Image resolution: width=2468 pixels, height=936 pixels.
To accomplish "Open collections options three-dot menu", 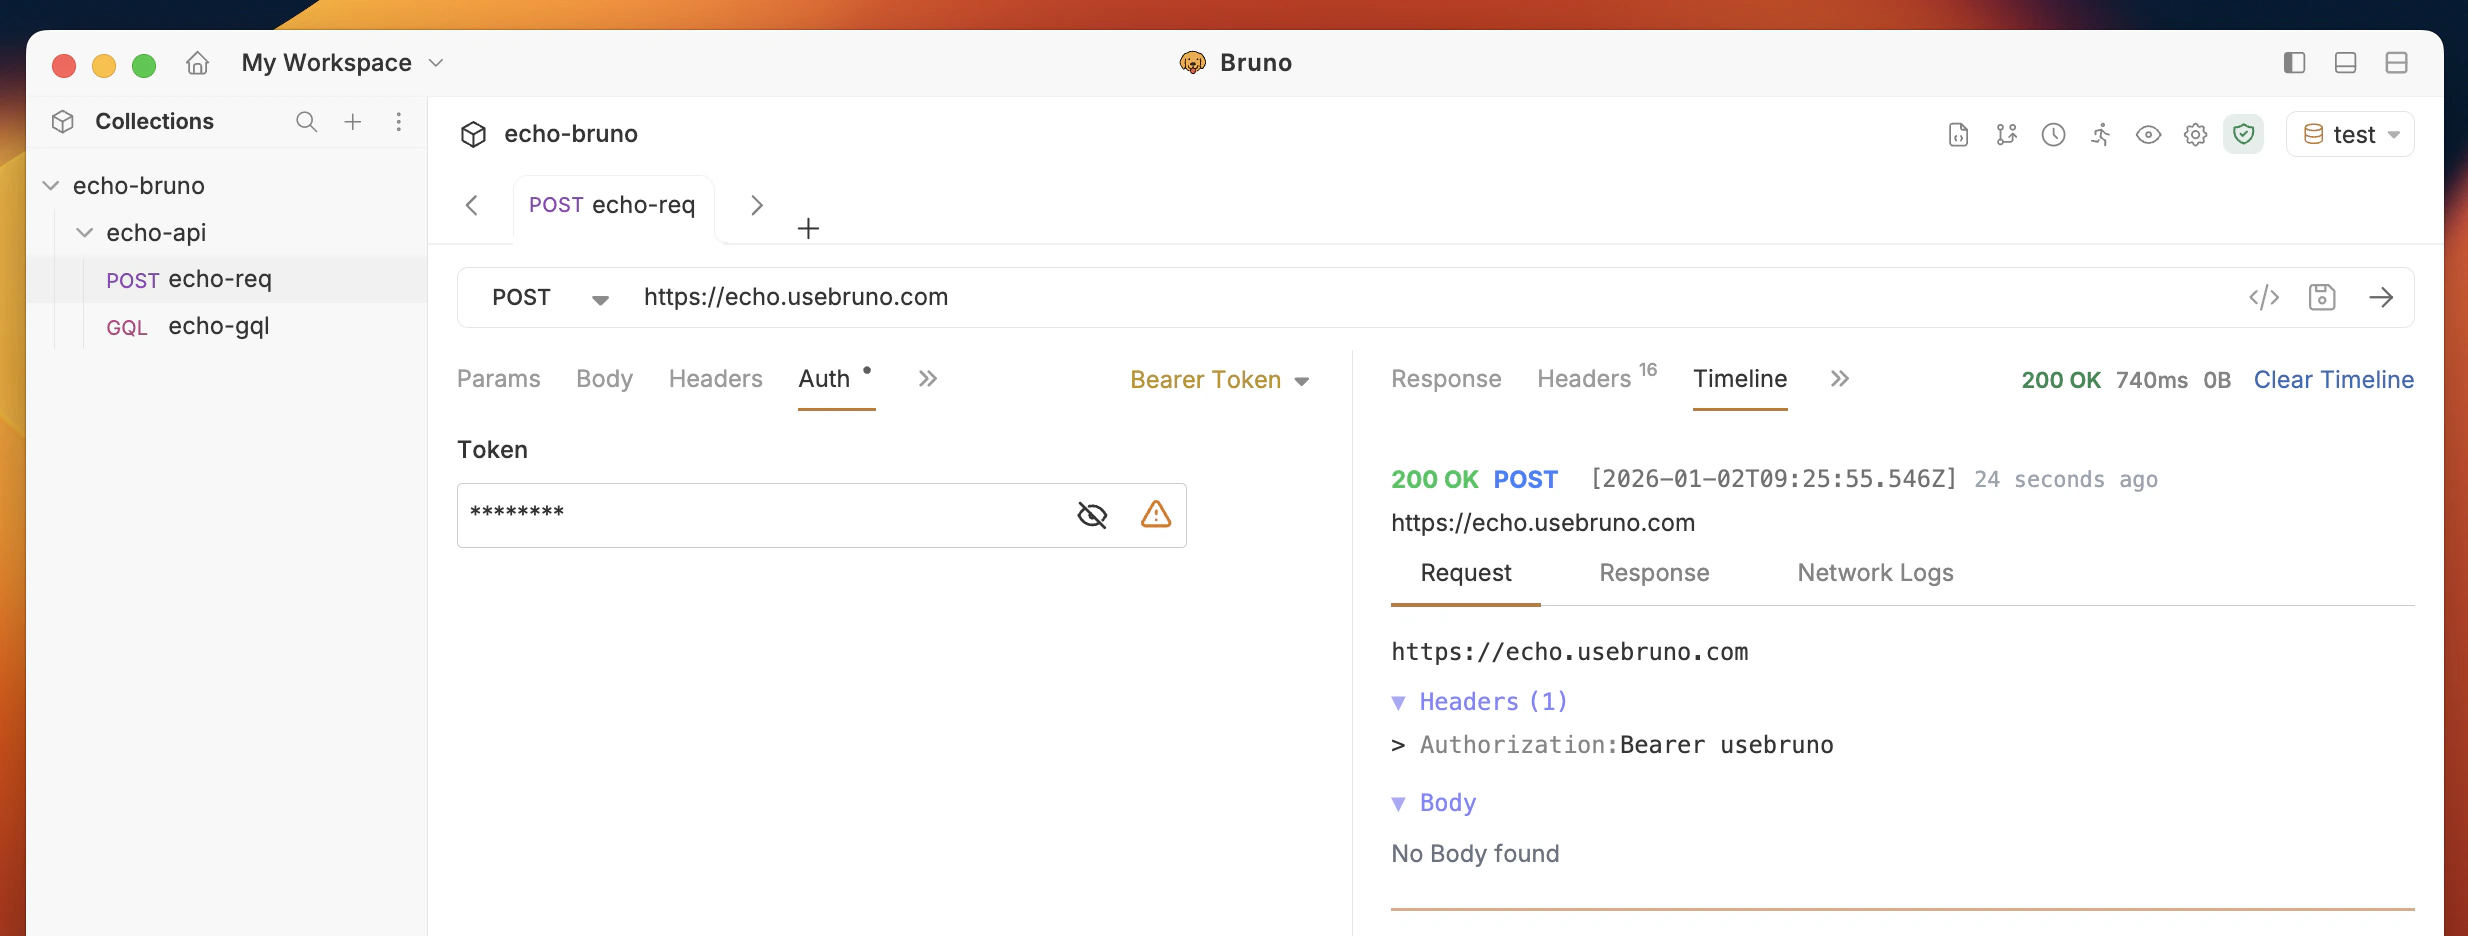I will (399, 122).
